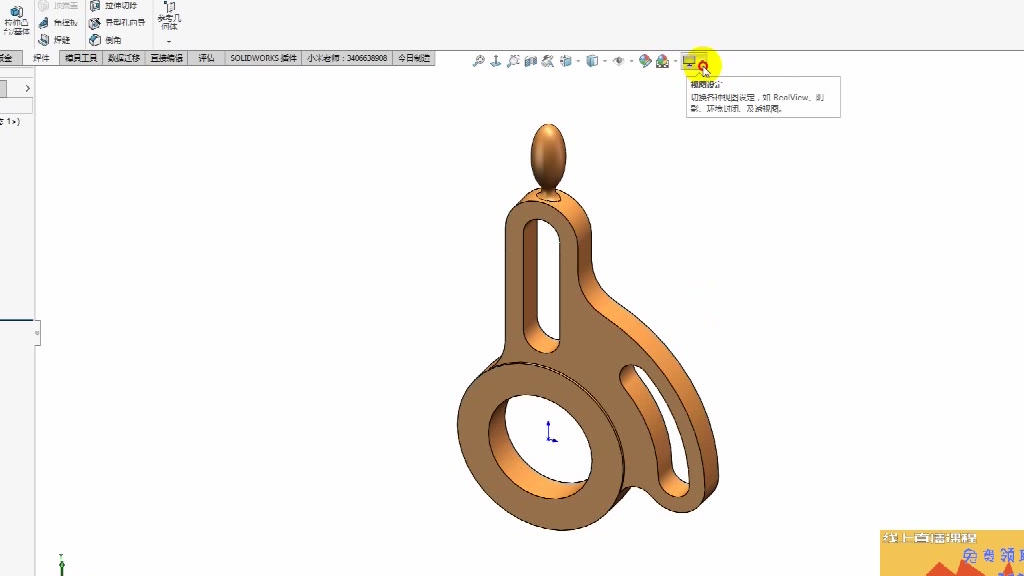
Task: Click the Zoom to Fit magnifier icon
Action: click(479, 62)
